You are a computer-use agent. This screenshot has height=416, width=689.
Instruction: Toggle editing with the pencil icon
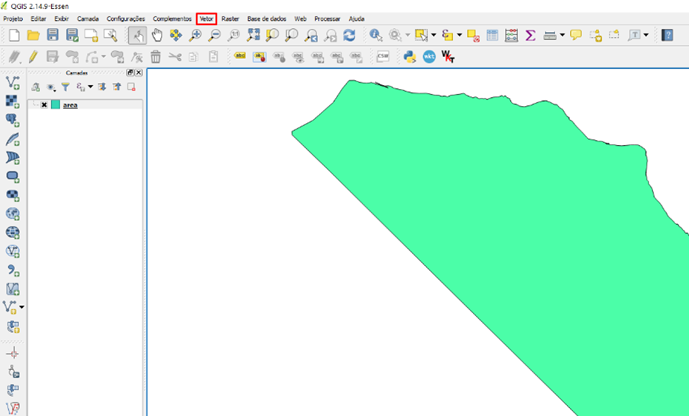click(x=33, y=57)
